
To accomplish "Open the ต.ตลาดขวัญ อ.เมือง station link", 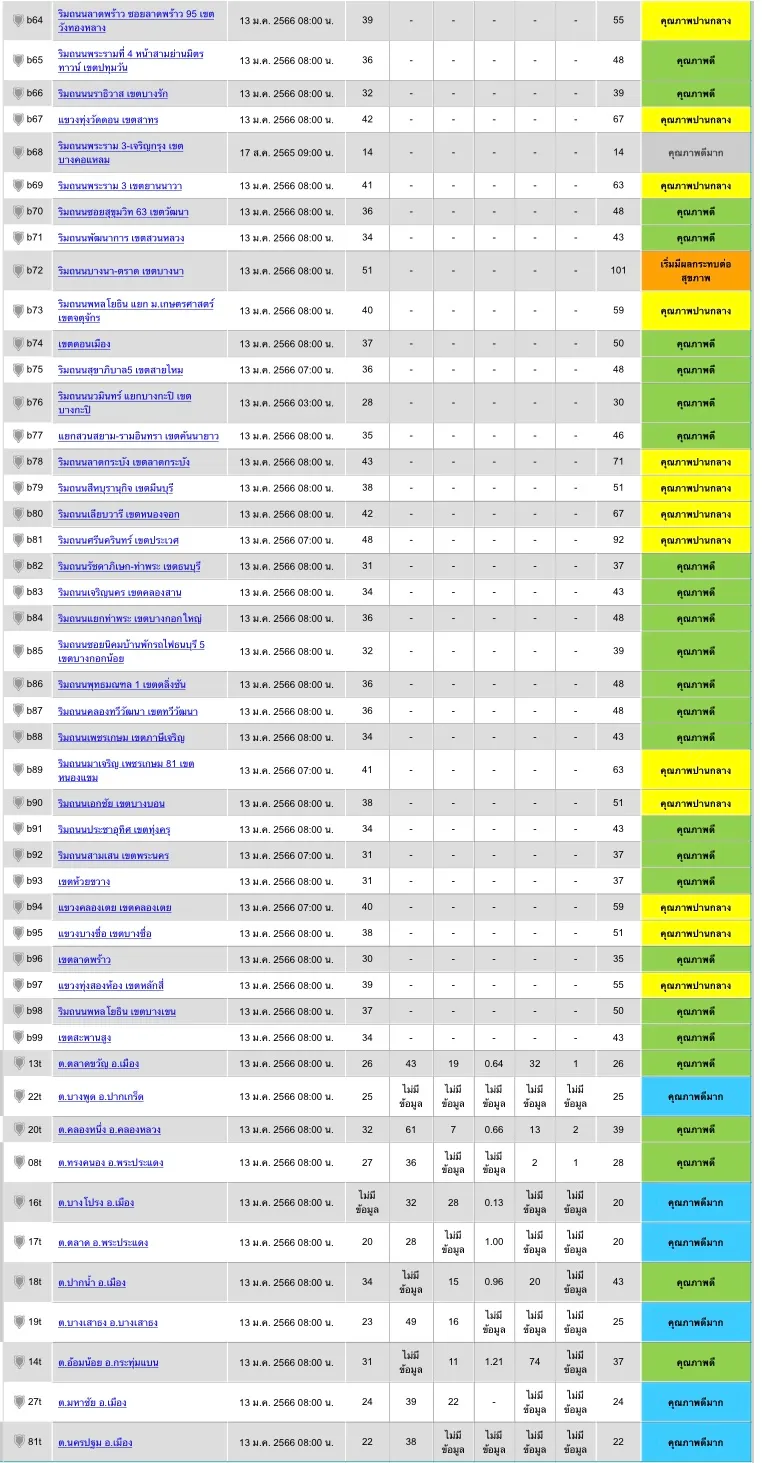I will (x=96, y=1063).
